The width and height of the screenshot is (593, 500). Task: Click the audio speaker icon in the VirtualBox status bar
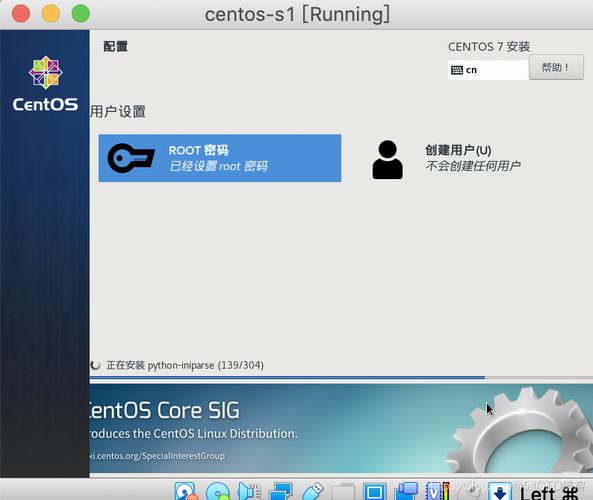pyautogui.click(x=249, y=491)
